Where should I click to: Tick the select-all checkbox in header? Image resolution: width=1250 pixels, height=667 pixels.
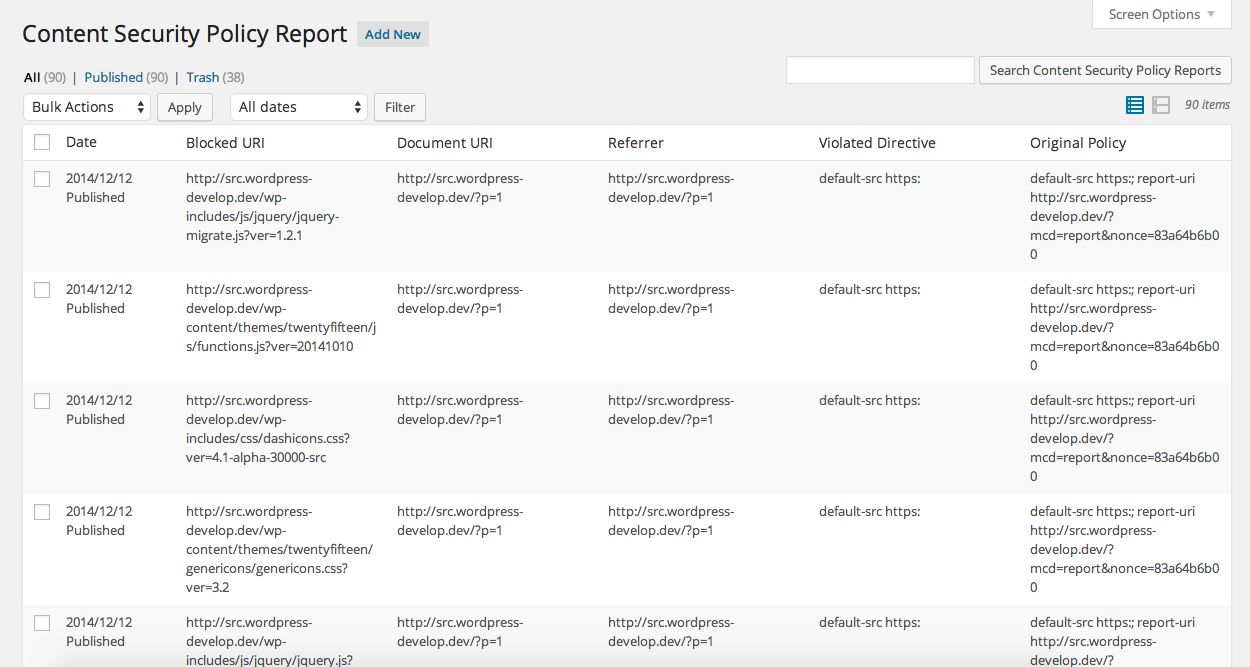pos(42,142)
